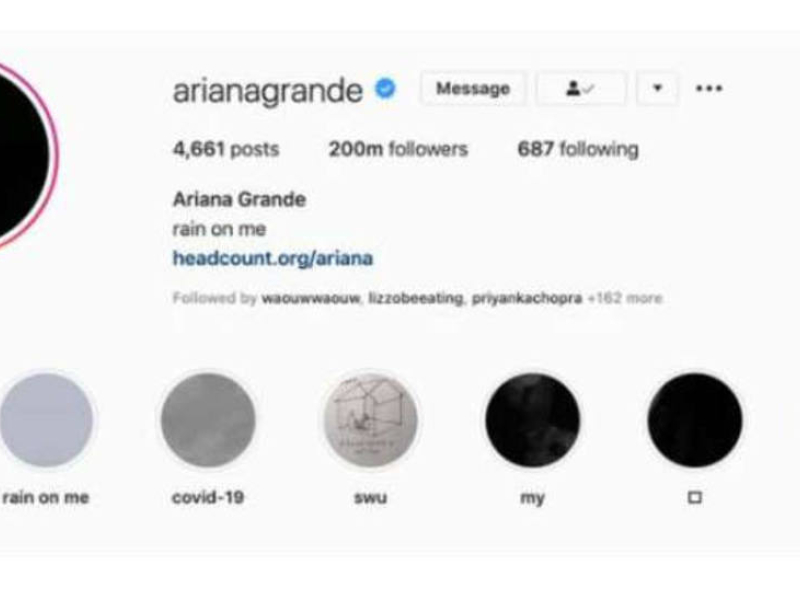Click priyankachopra in followed-by line
Image resolution: width=800 pixels, height=600 pixels.
(x=527, y=298)
